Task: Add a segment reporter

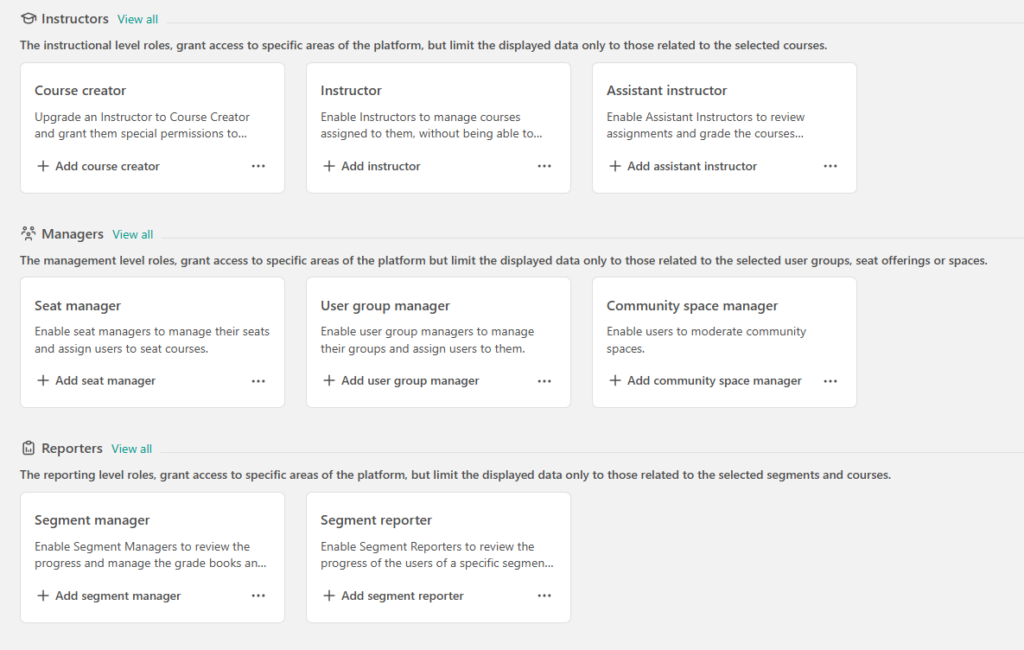Action: (402, 596)
